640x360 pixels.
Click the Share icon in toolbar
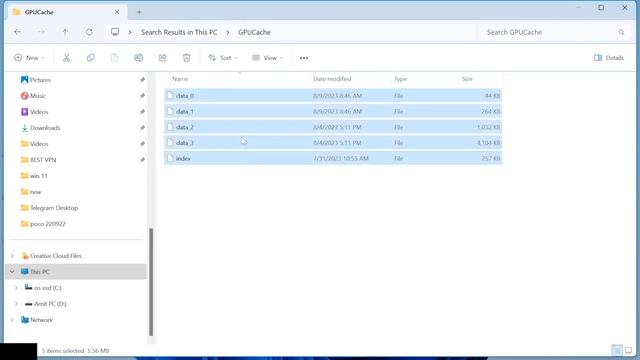tap(162, 58)
